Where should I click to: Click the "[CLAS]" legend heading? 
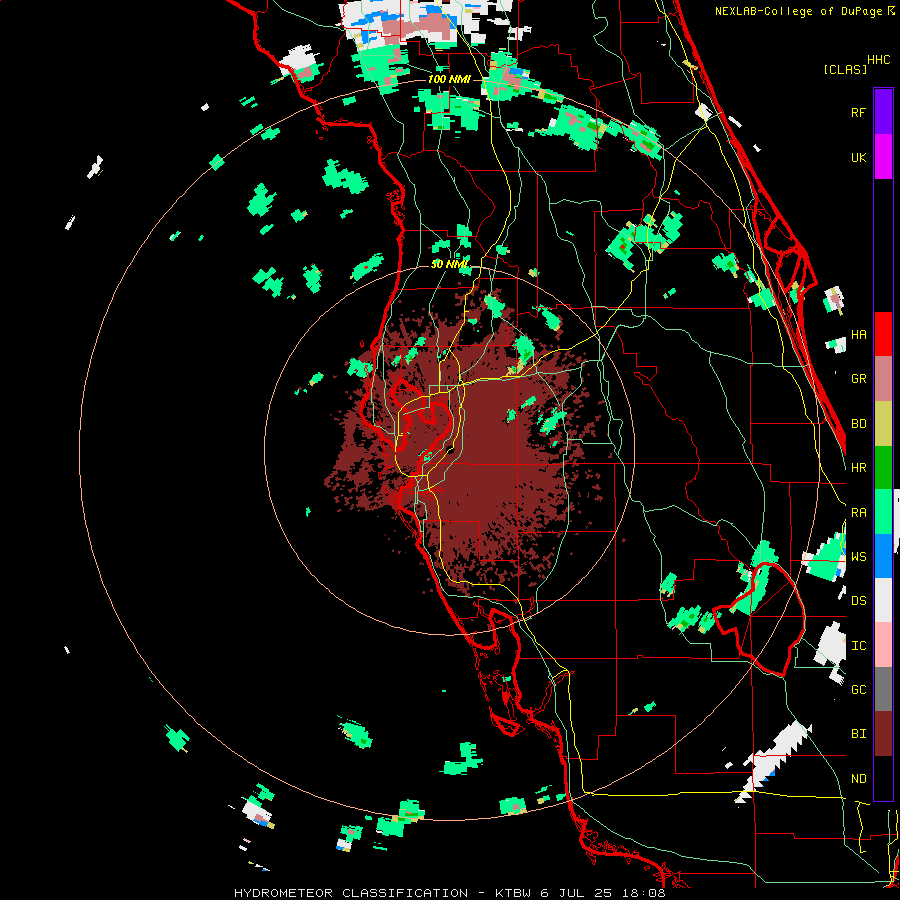coord(845,69)
